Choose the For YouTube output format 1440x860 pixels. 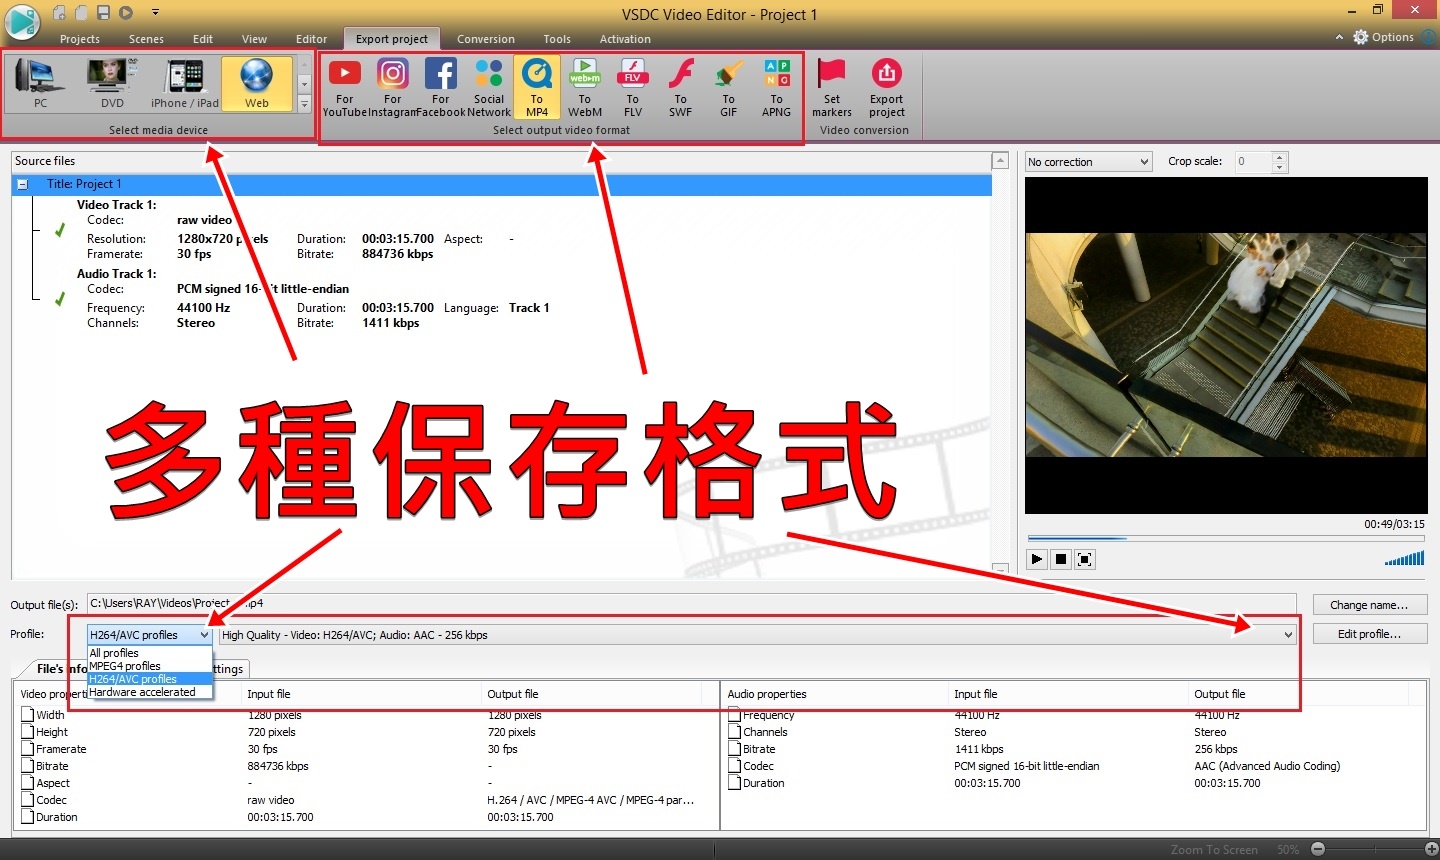[345, 87]
